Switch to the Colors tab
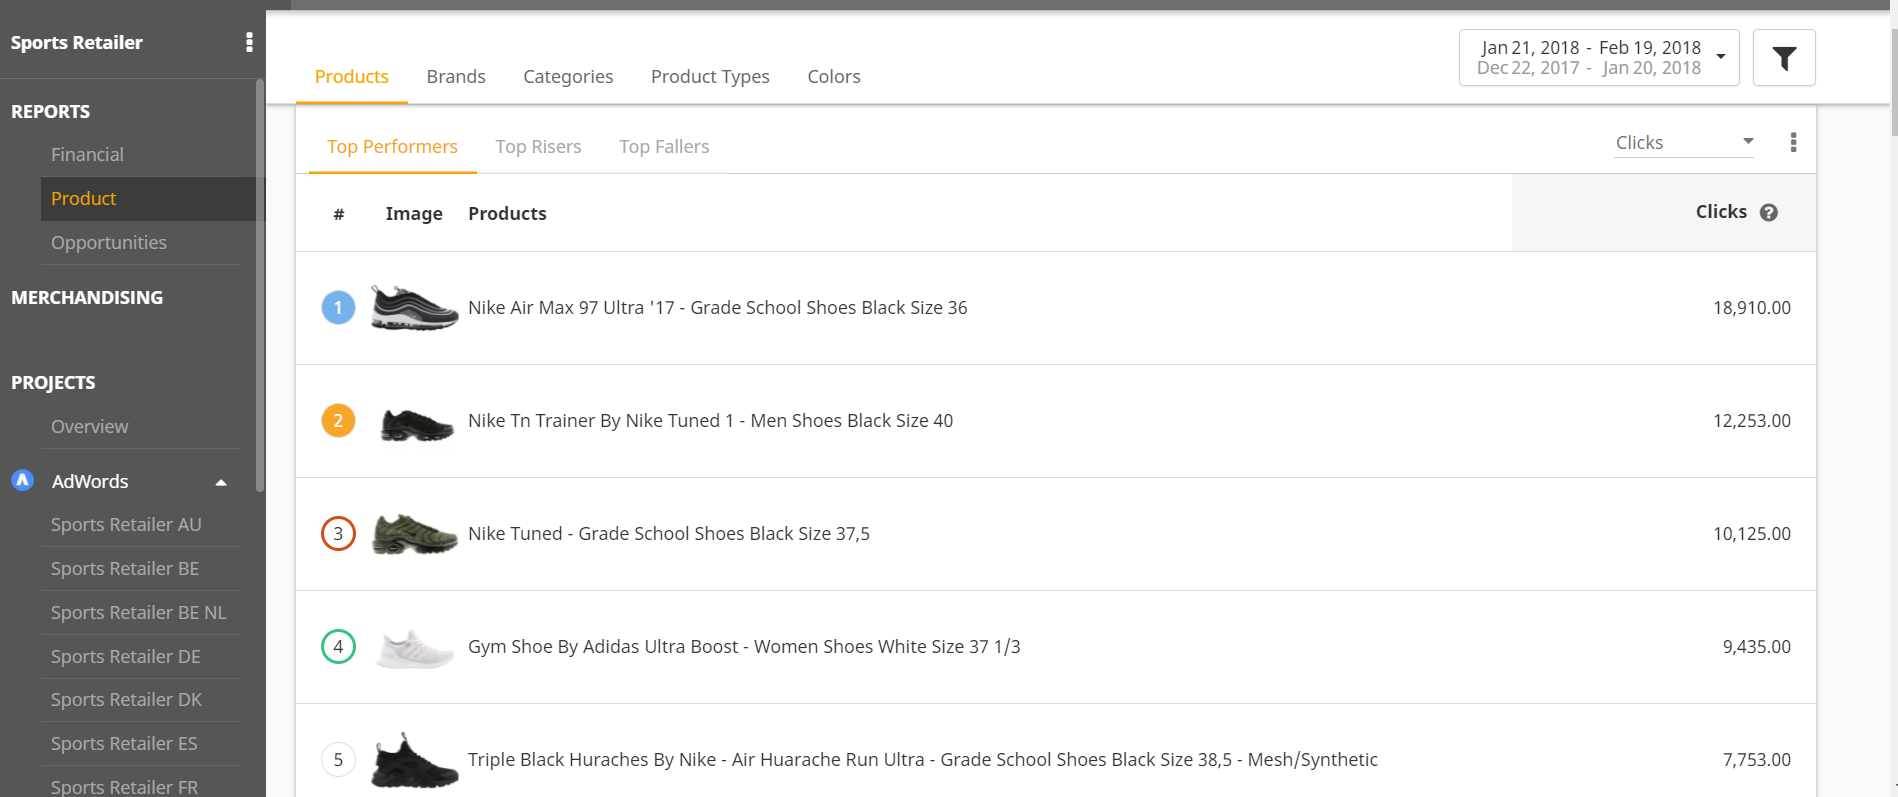The width and height of the screenshot is (1898, 797). pos(834,77)
